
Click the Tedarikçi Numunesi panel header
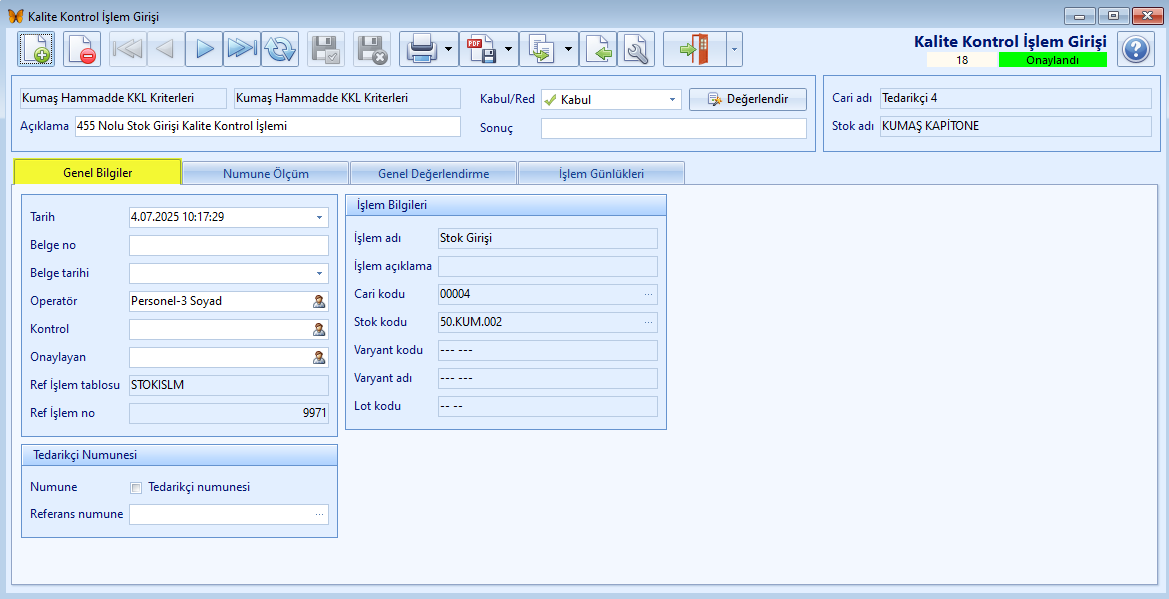(180, 455)
